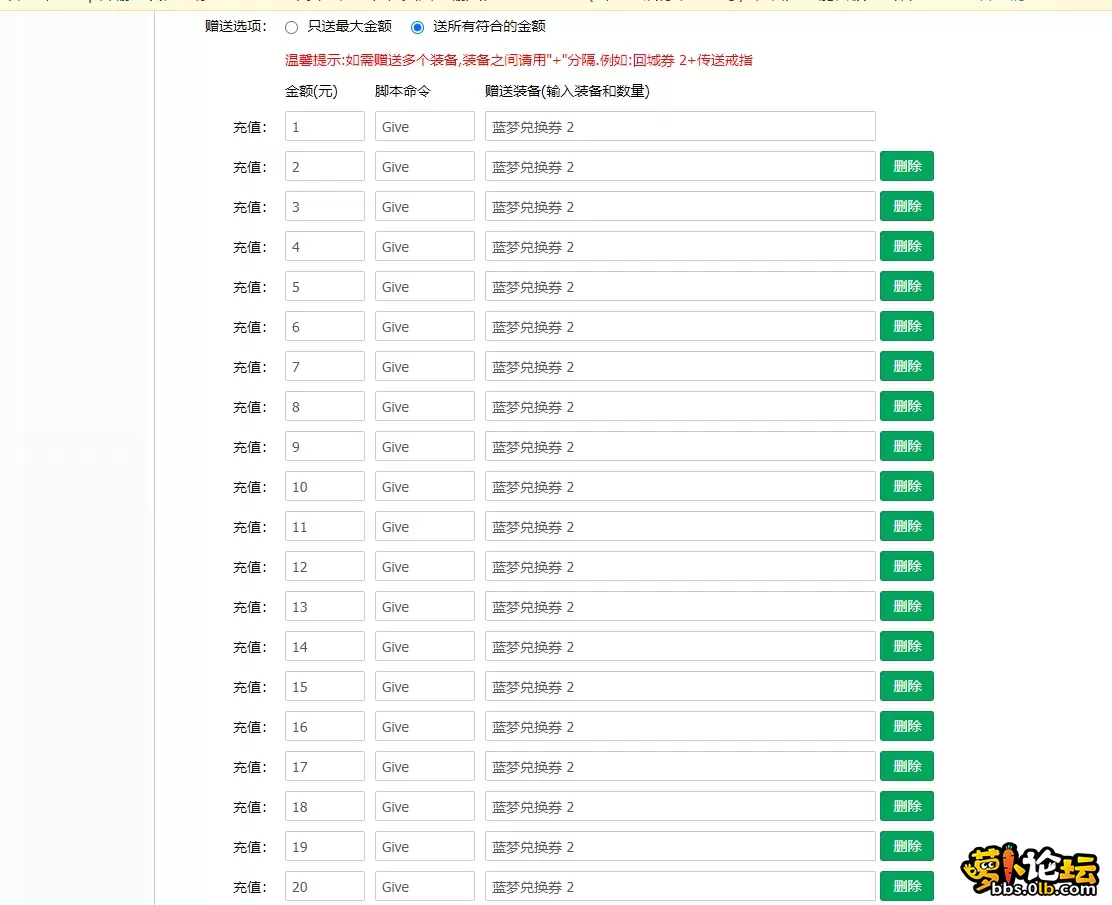Delete the recharge row with amount 16
Viewport: 1112px width, 905px height.
click(906, 726)
